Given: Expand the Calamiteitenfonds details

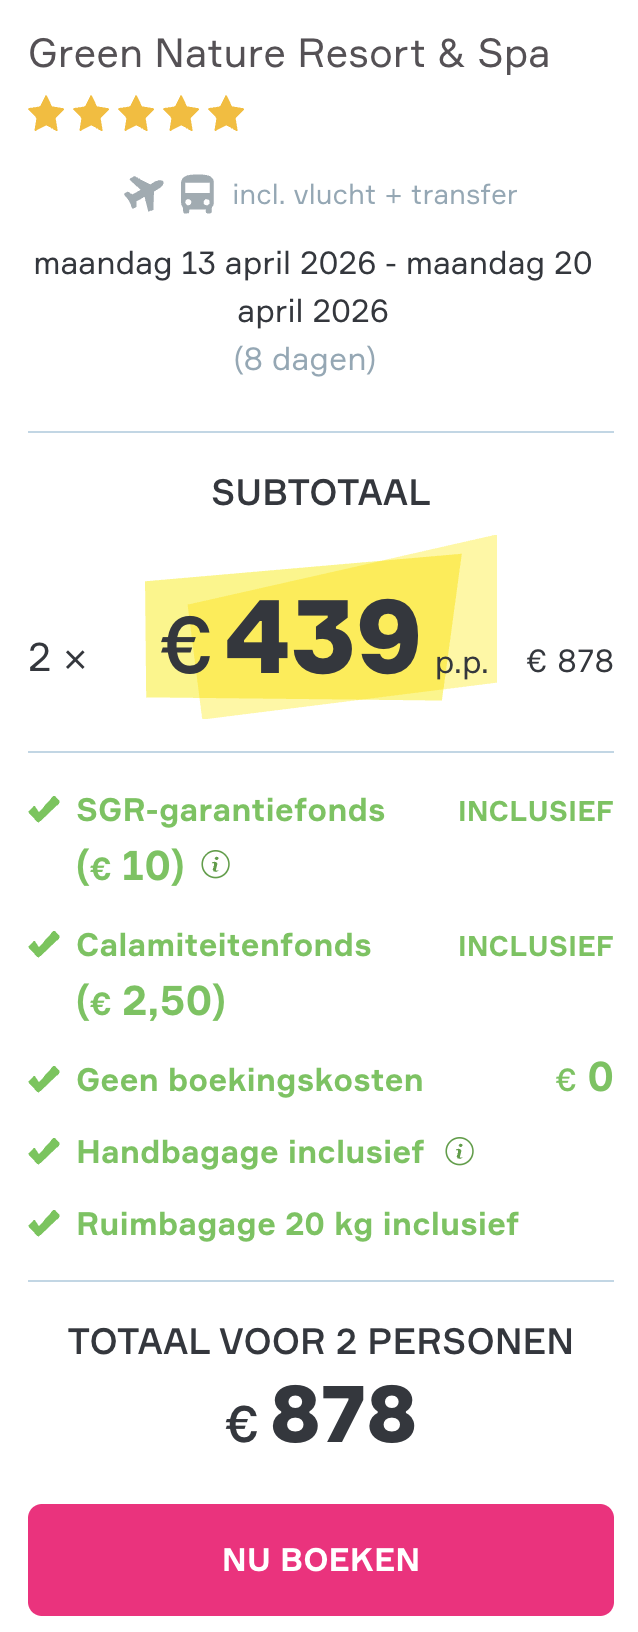Looking at the screenshot, I should tap(222, 943).
